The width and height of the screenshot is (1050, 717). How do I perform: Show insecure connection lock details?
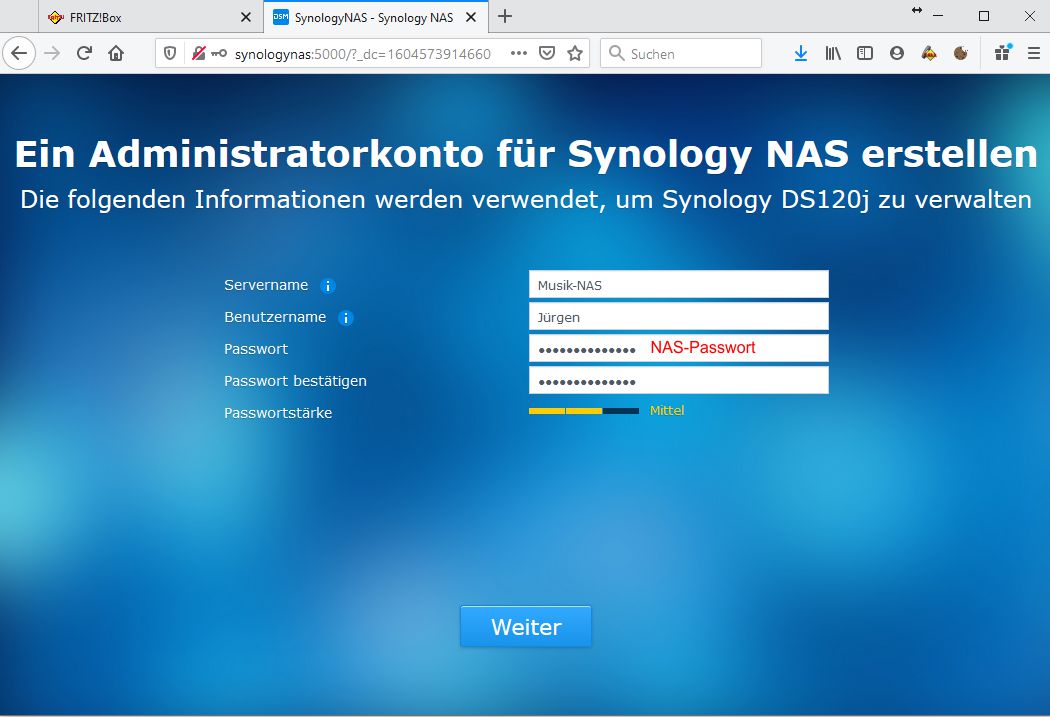click(198, 54)
